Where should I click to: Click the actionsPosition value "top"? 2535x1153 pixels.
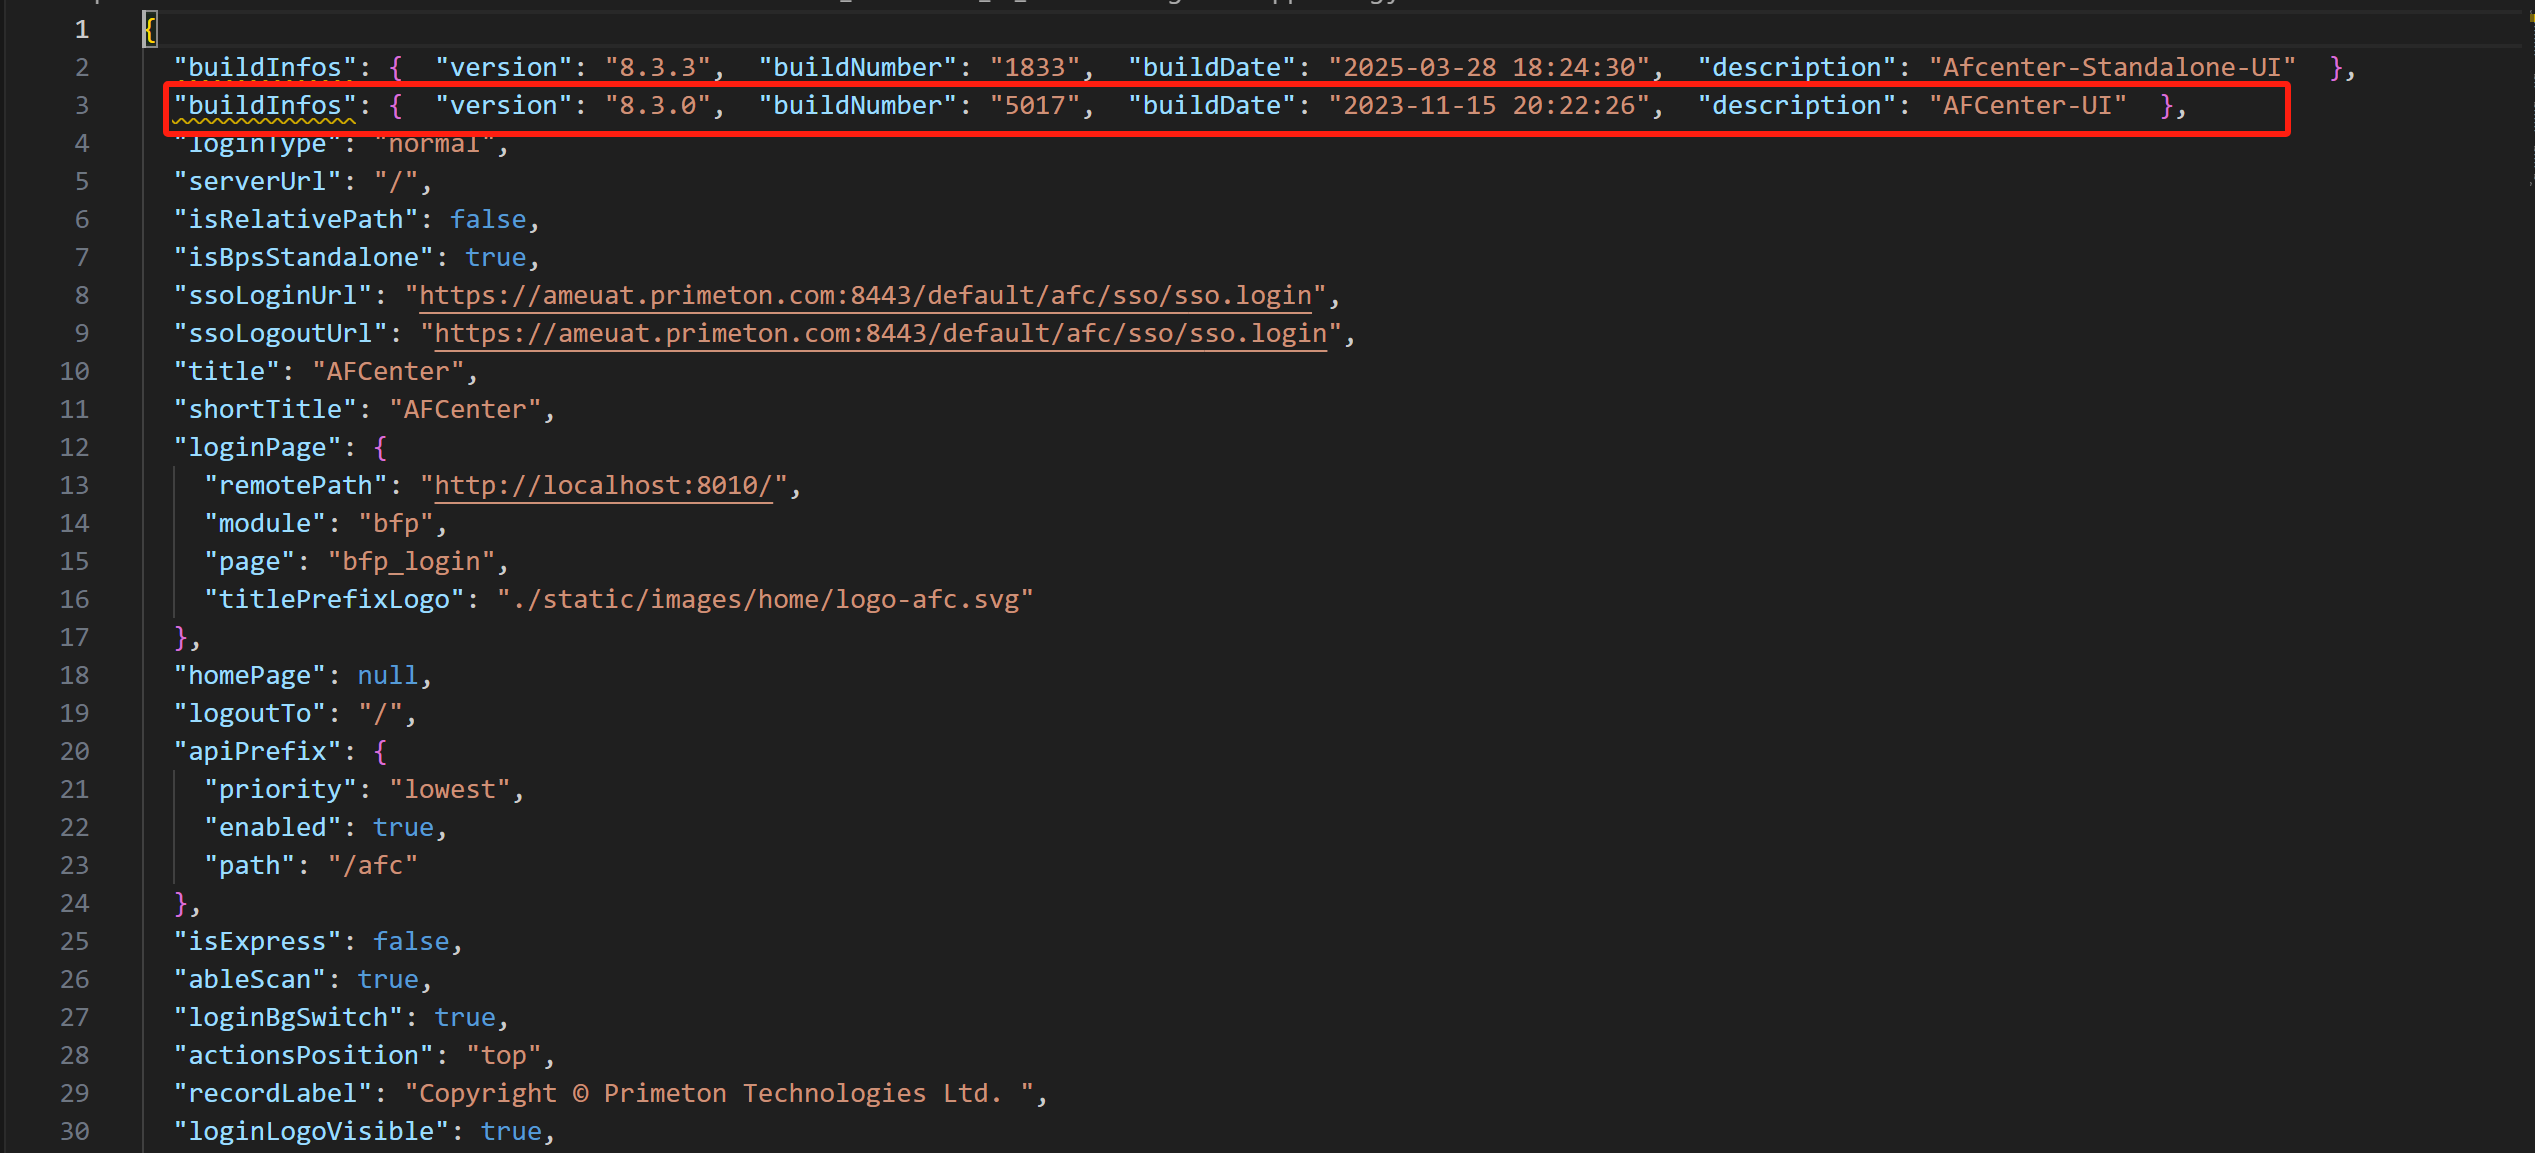[x=504, y=1055]
